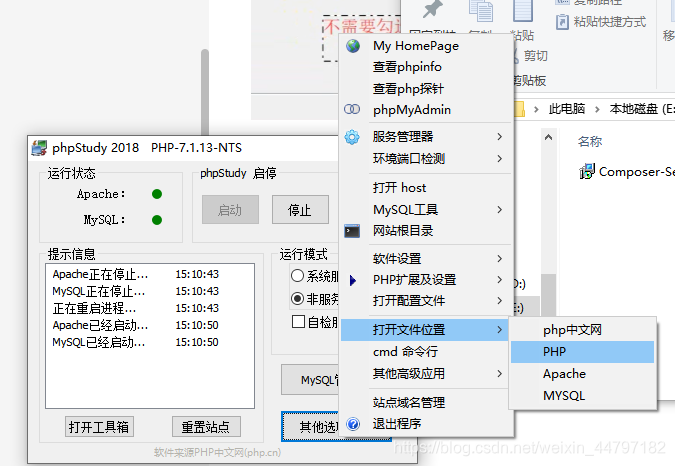
Task: Click the scissors 剪切 icon in Explorer ribbon
Action: pos(515,56)
